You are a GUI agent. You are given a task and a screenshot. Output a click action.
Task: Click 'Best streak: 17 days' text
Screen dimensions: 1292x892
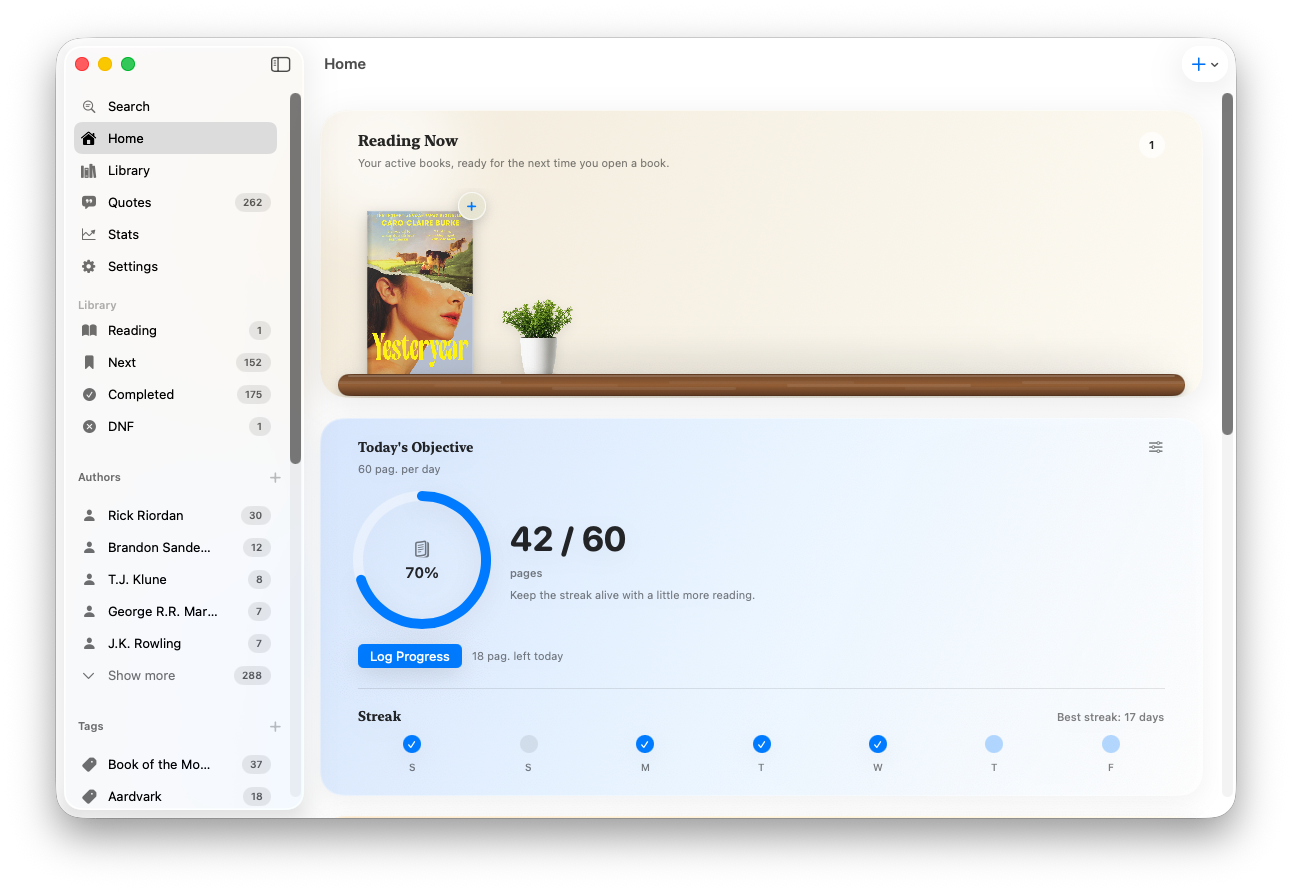pos(1110,717)
